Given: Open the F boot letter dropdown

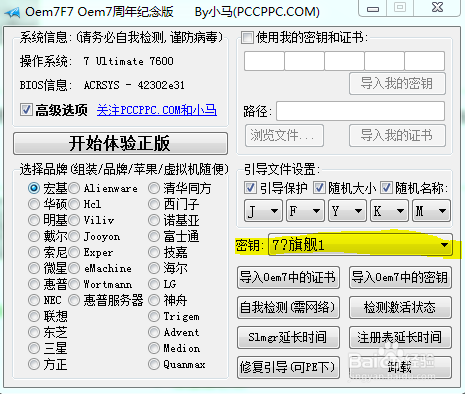Looking at the screenshot, I should click(x=305, y=211).
